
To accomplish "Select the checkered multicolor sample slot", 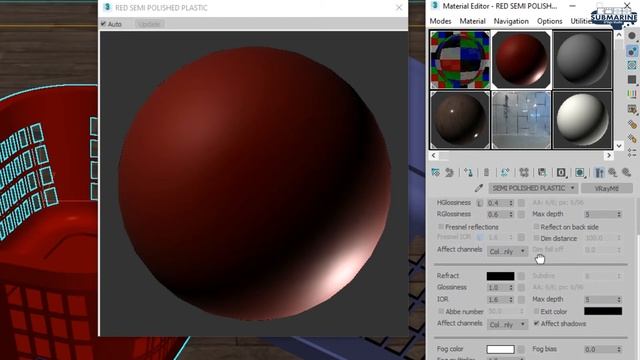I will click(460, 60).
